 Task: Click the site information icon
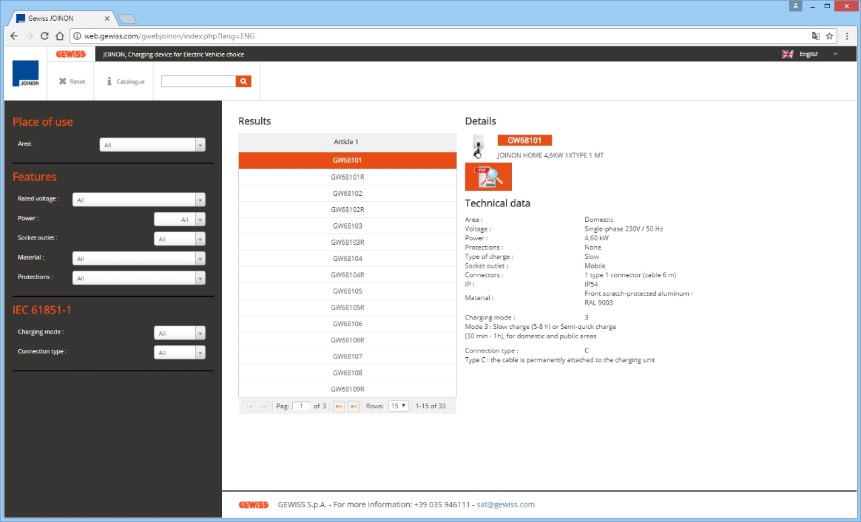[77, 36]
